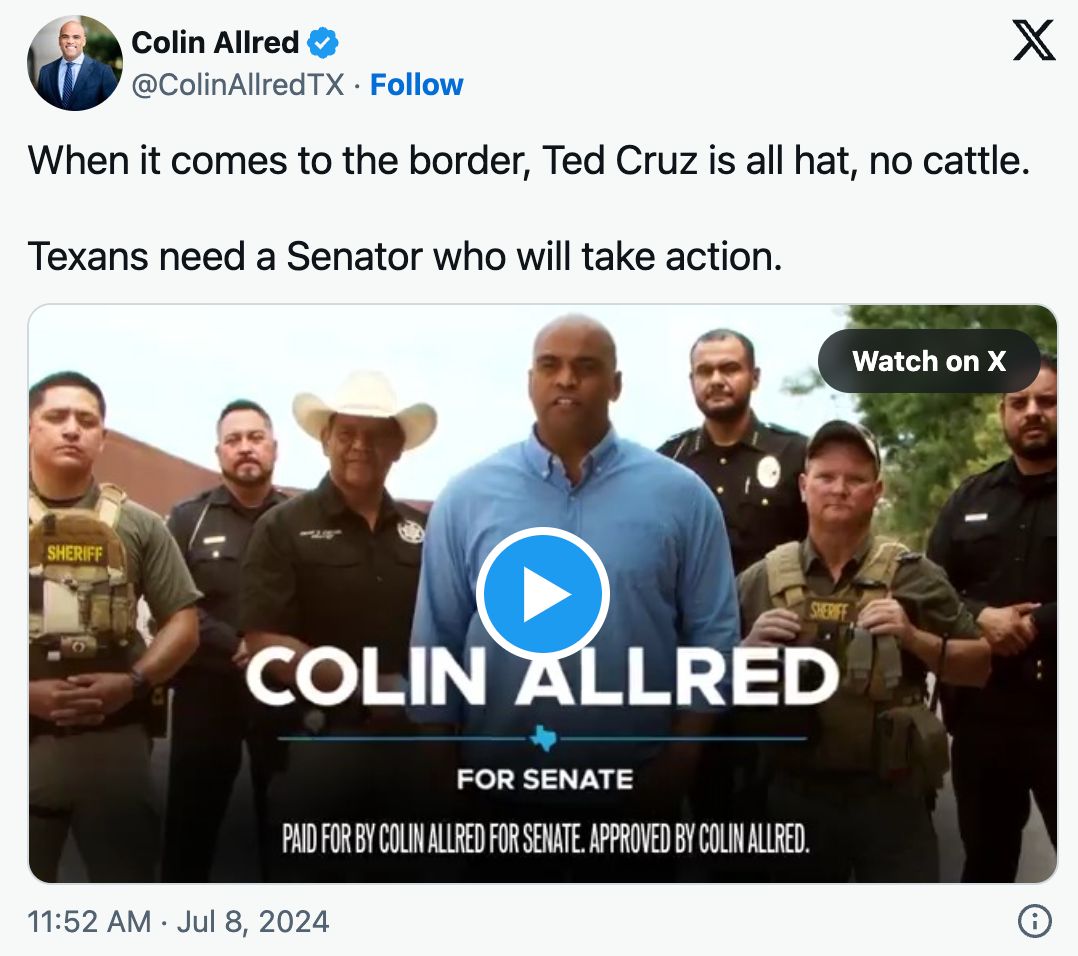Open Colin Allred's profile picture

click(73, 63)
